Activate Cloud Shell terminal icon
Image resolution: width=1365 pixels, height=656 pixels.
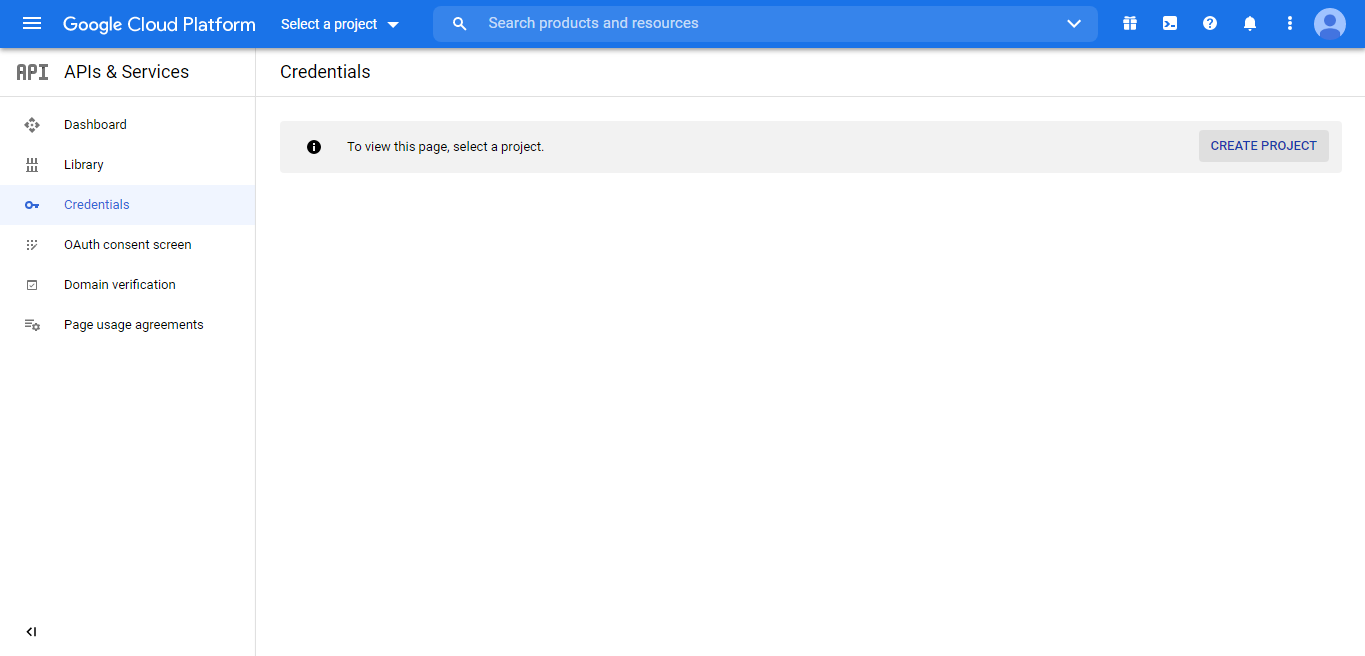1170,24
